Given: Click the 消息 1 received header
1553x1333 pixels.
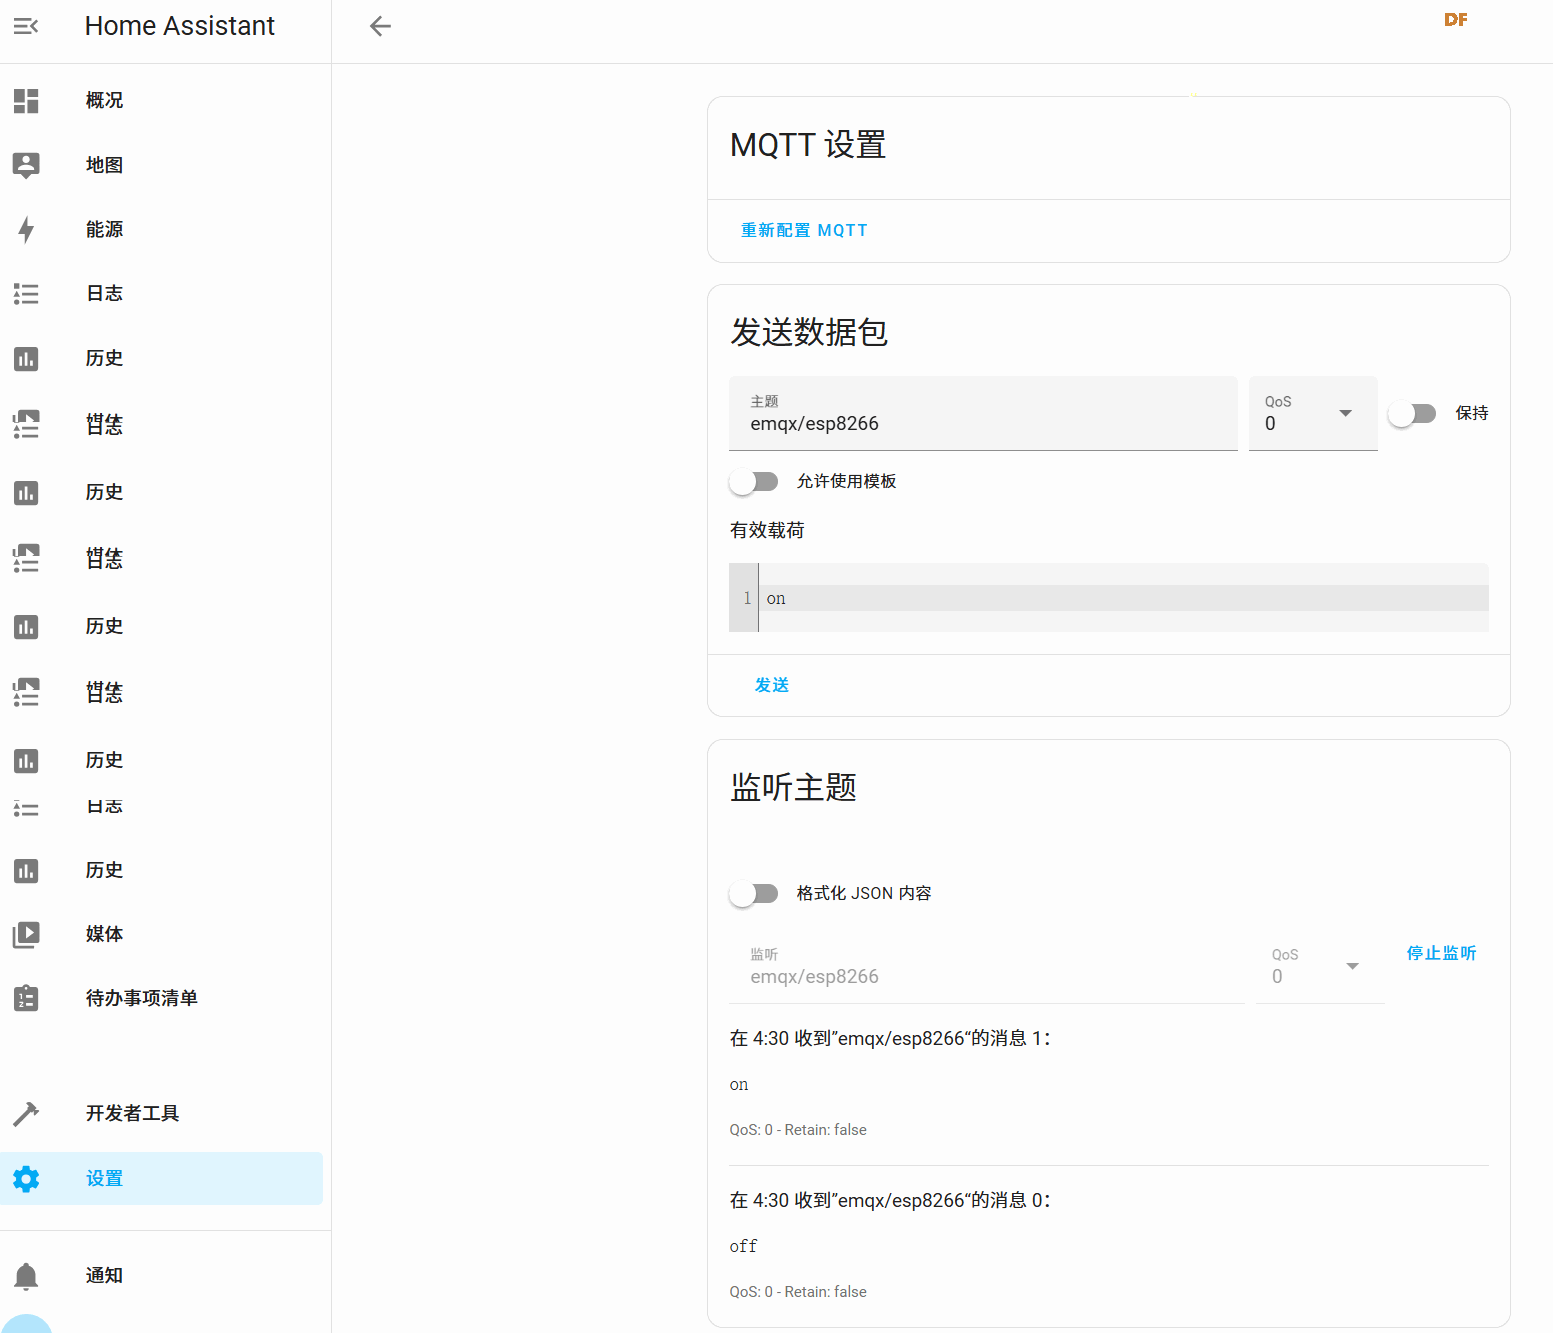Looking at the screenshot, I should 890,1038.
